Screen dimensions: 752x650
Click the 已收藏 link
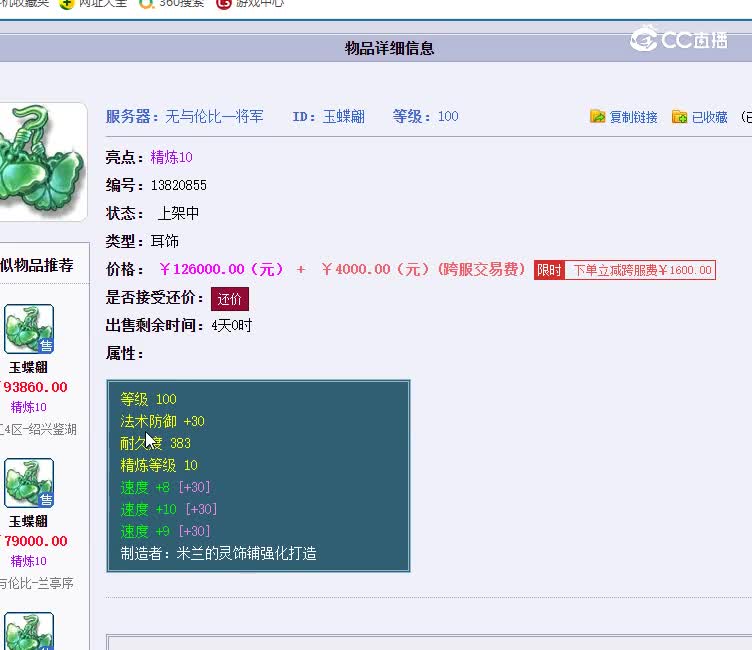pos(709,117)
